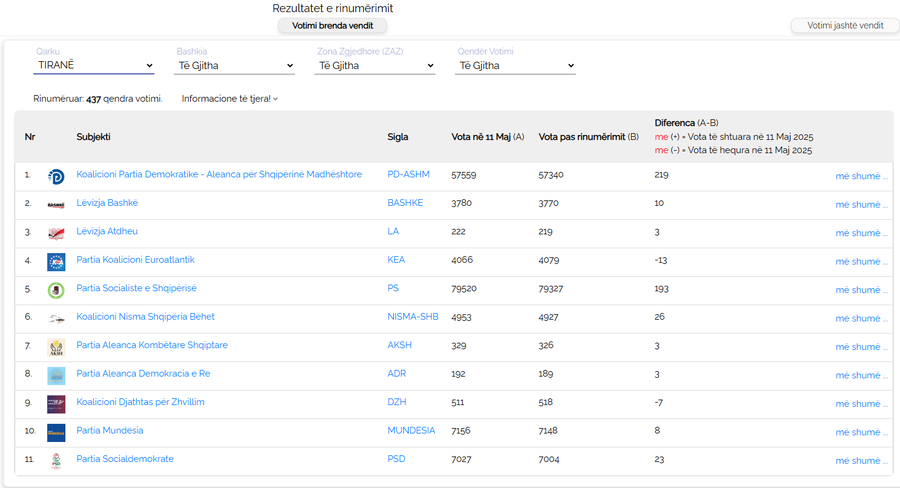Click the AKSH party logo icon
Image resolution: width=900 pixels, height=488 pixels.
click(x=56, y=347)
